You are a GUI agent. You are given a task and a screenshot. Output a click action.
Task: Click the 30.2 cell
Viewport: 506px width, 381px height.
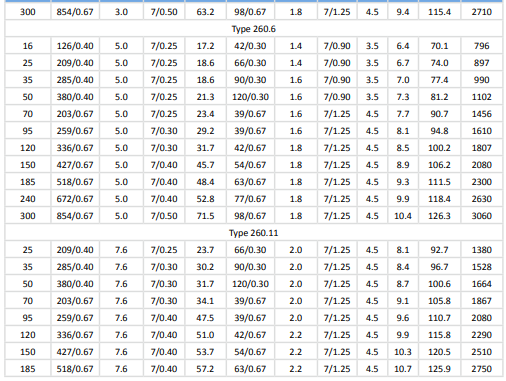click(x=205, y=267)
